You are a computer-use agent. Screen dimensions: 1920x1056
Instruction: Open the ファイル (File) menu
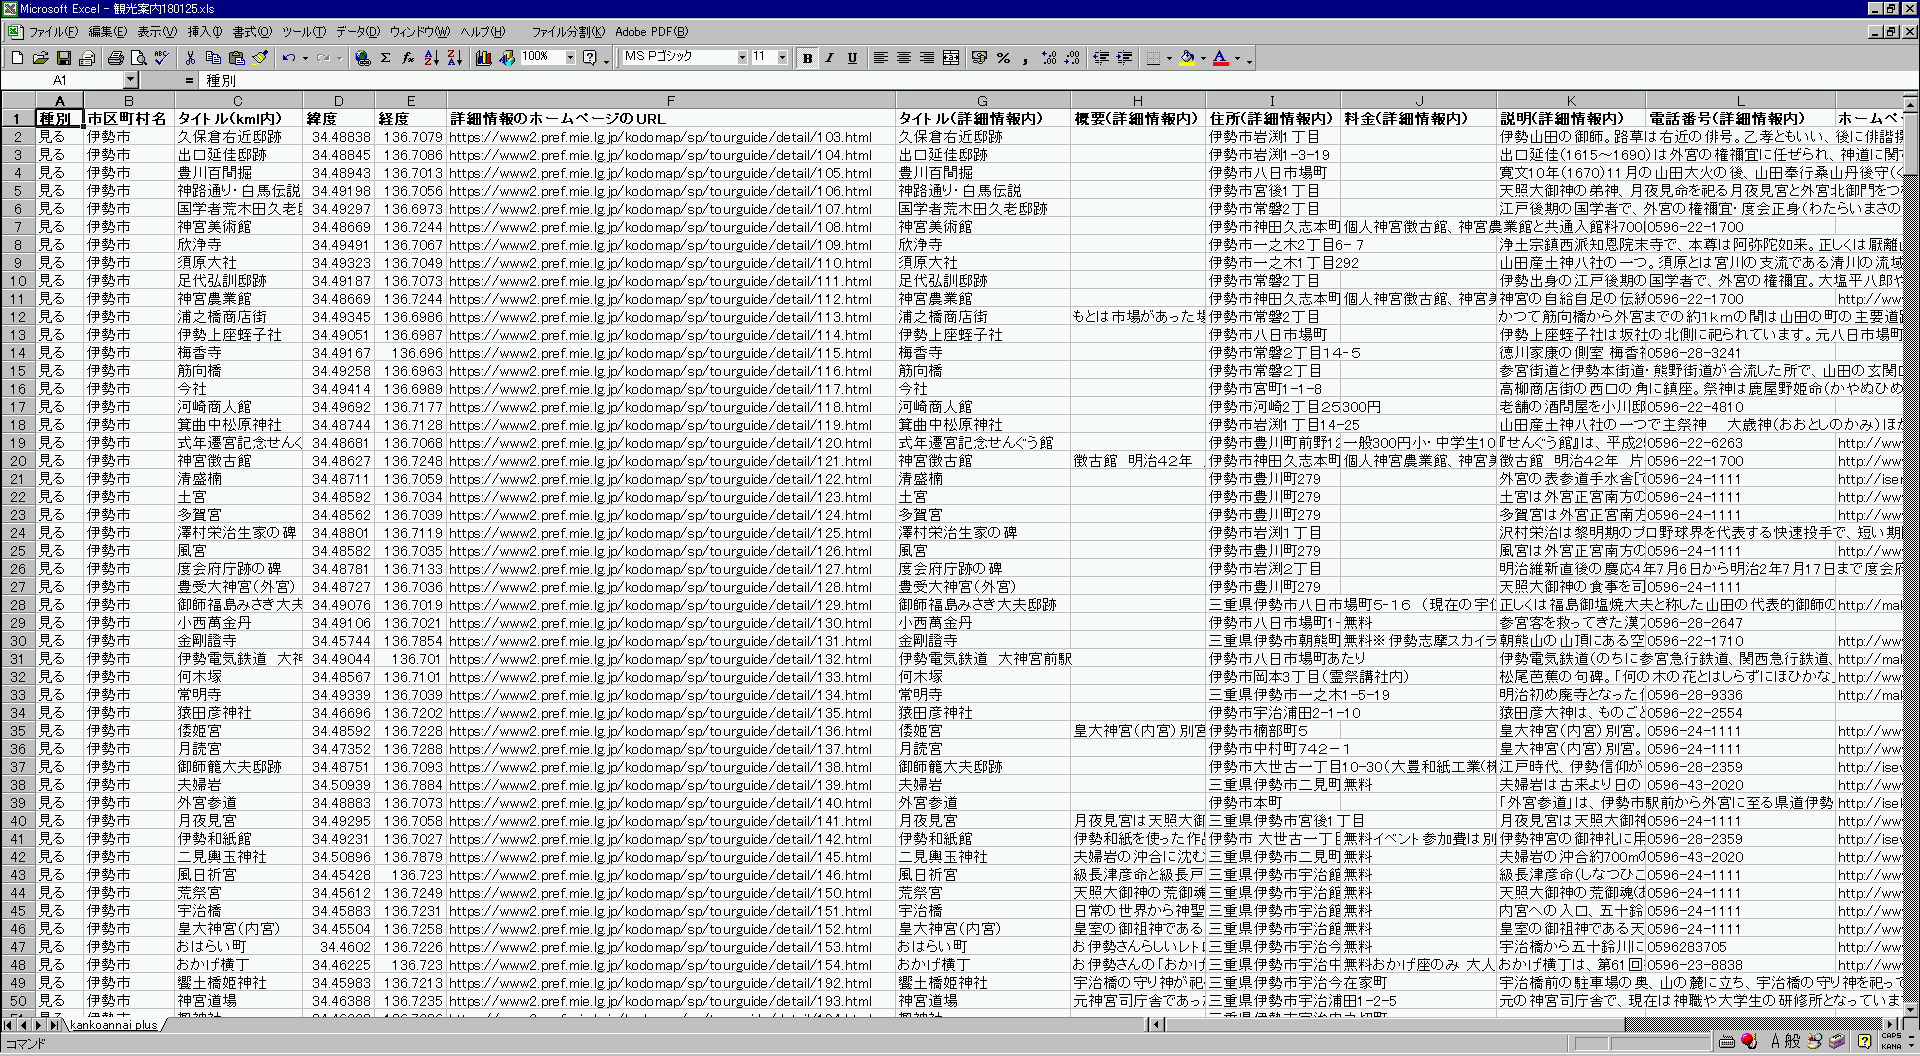click(x=53, y=32)
